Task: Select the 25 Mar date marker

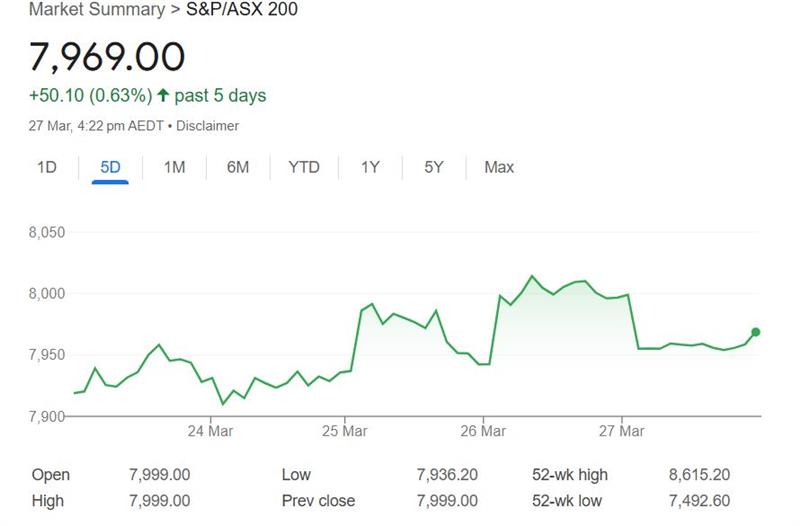Action: point(344,431)
